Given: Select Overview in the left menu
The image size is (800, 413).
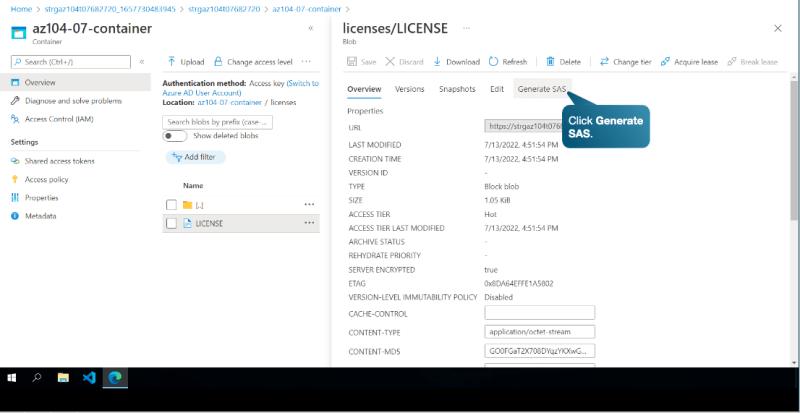Looking at the screenshot, I should point(76,82).
